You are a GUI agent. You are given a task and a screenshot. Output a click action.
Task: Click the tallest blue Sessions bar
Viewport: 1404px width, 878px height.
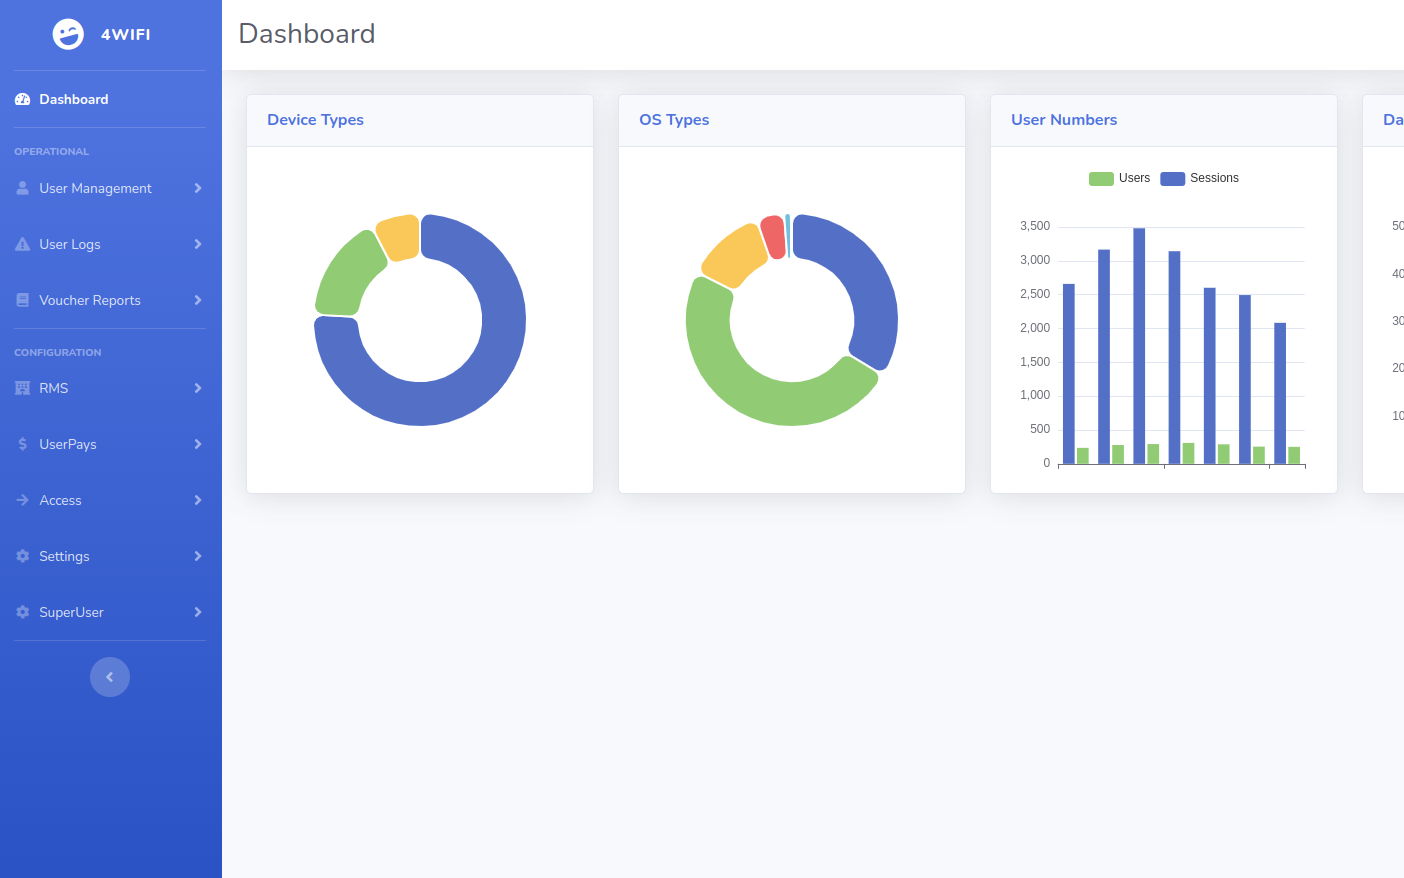[1139, 346]
